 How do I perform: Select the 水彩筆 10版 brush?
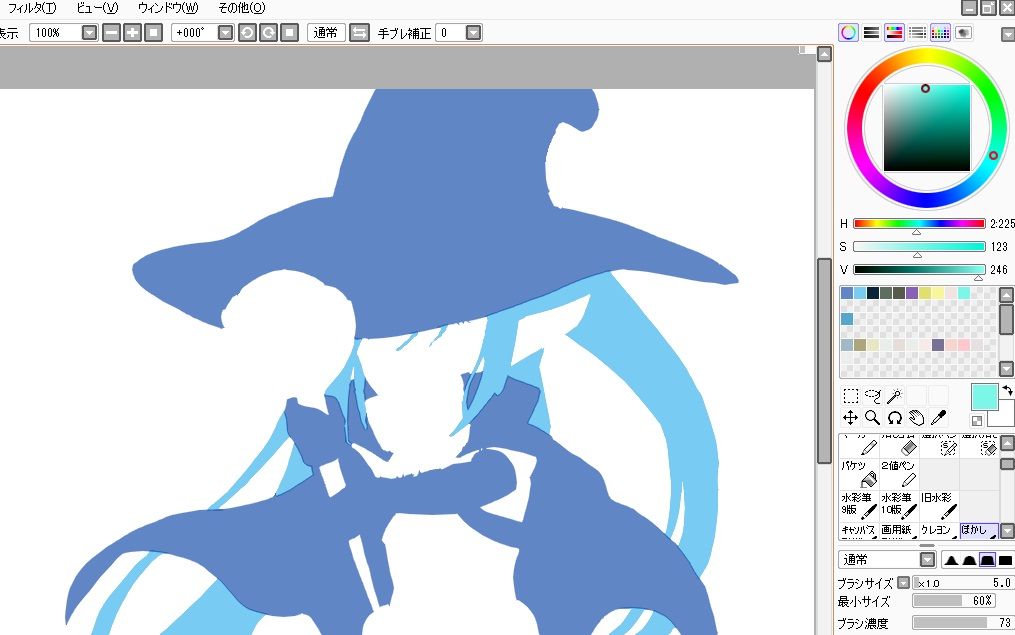pos(899,506)
